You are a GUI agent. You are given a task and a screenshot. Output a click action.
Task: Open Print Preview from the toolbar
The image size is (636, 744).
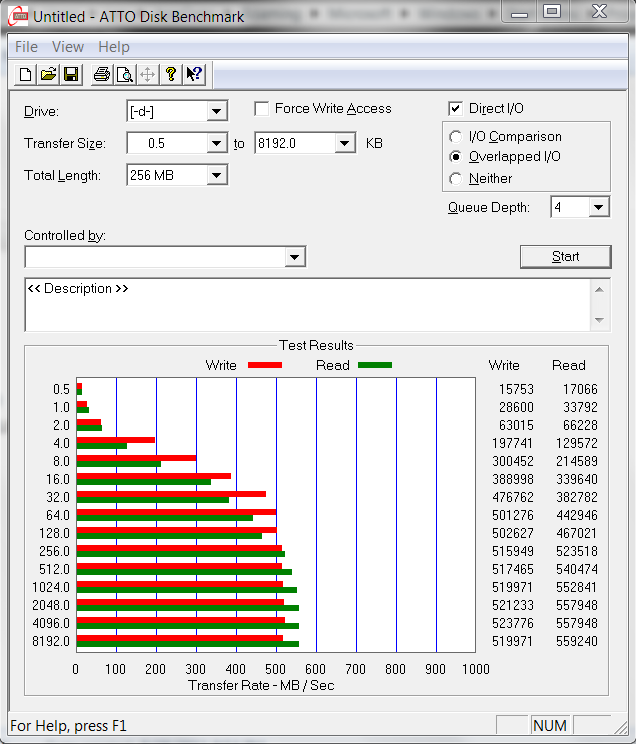tap(124, 74)
